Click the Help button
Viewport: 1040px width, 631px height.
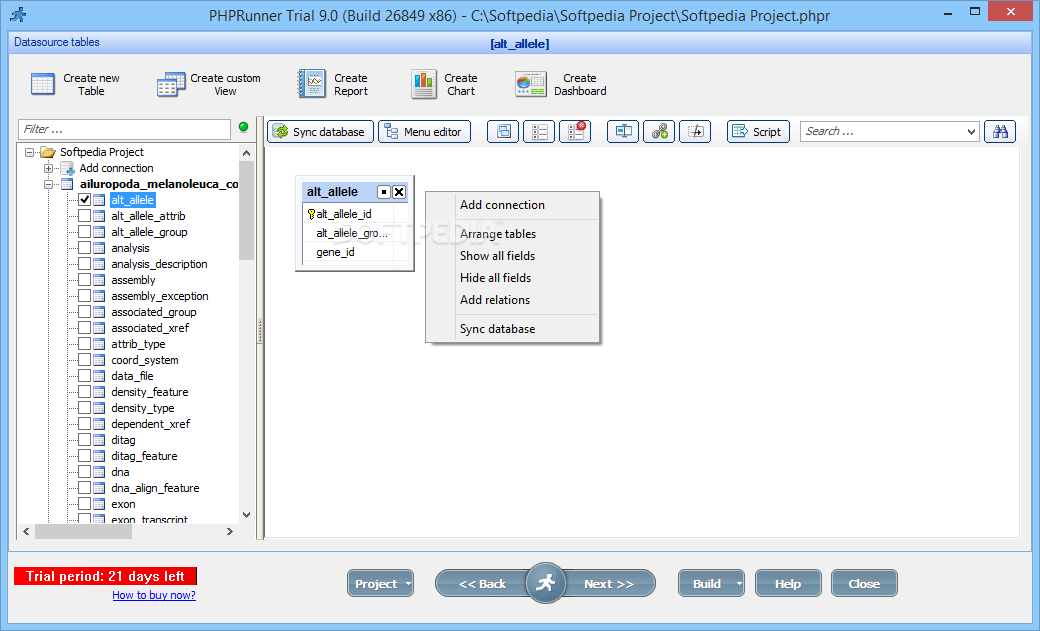788,584
